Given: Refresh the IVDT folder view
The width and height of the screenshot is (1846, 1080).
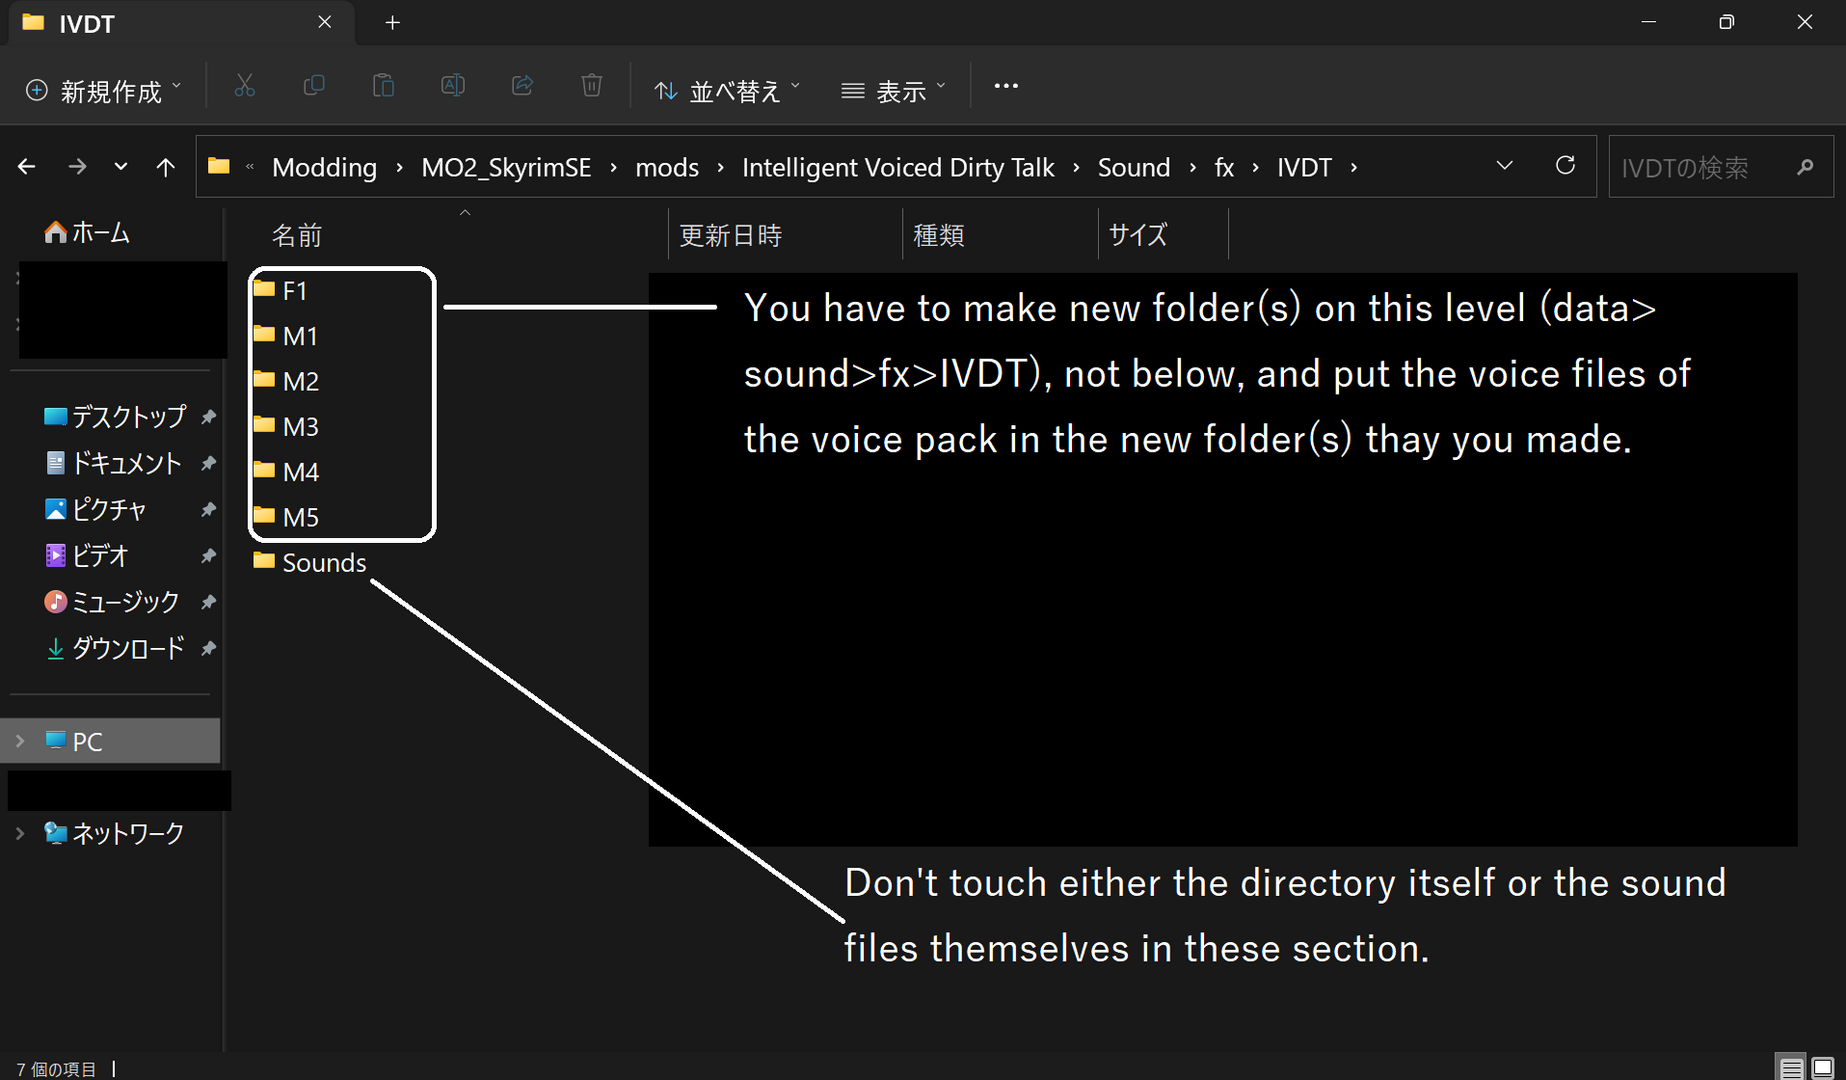Looking at the screenshot, I should [1566, 165].
